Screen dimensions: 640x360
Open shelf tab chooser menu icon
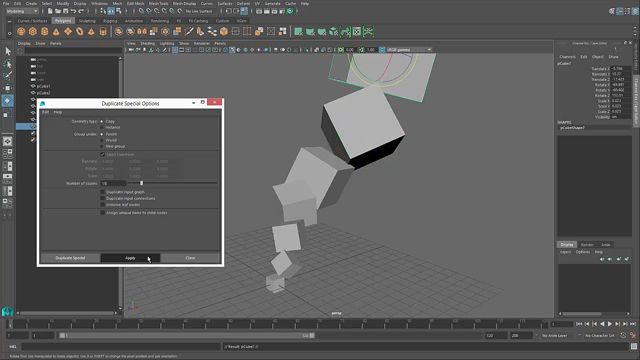point(9,21)
